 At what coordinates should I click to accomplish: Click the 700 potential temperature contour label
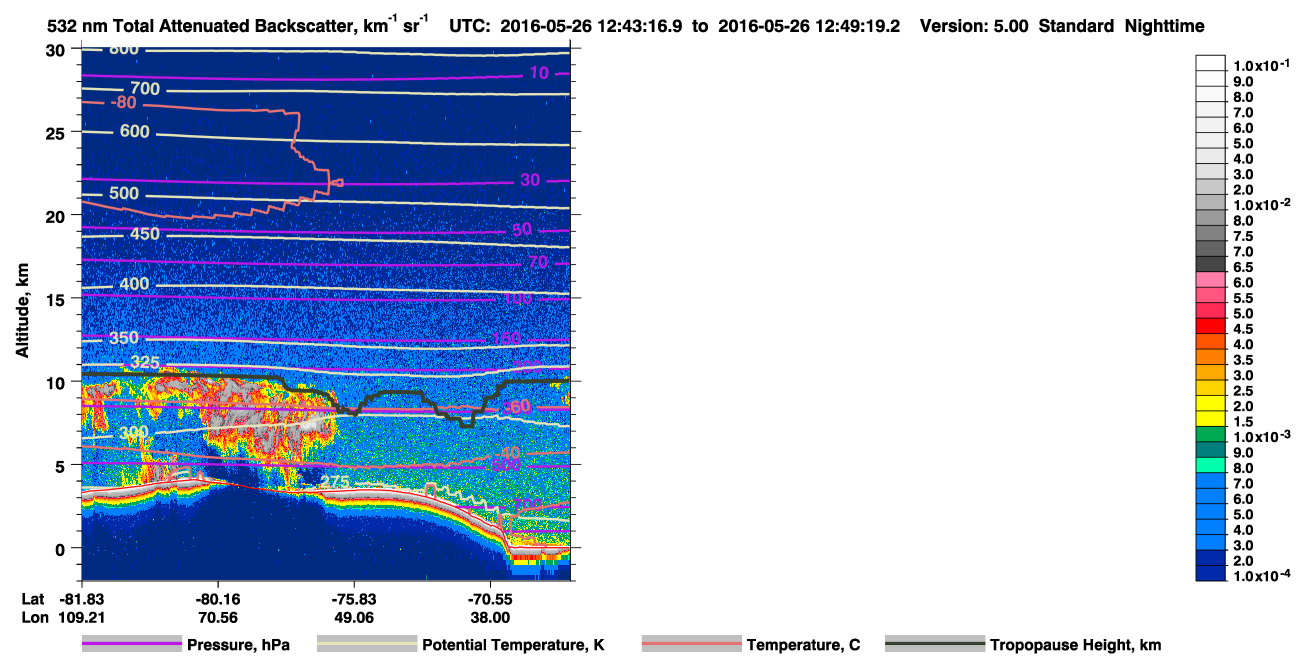point(145,89)
